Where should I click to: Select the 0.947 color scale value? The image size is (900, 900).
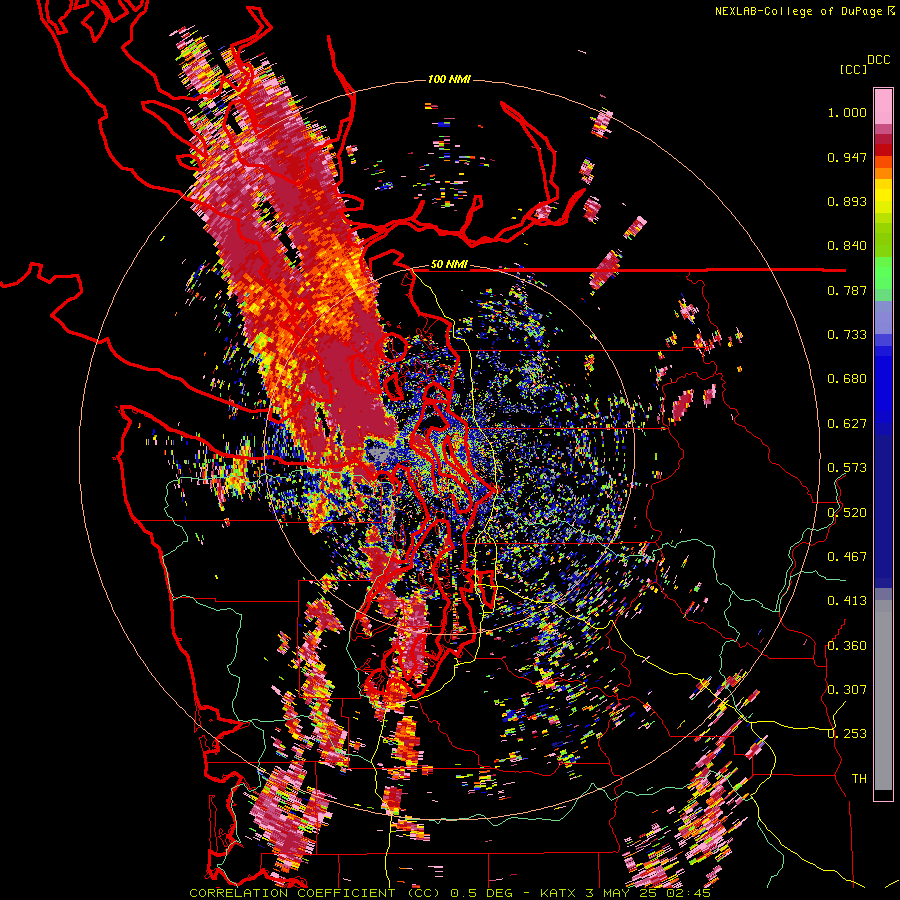click(847, 157)
